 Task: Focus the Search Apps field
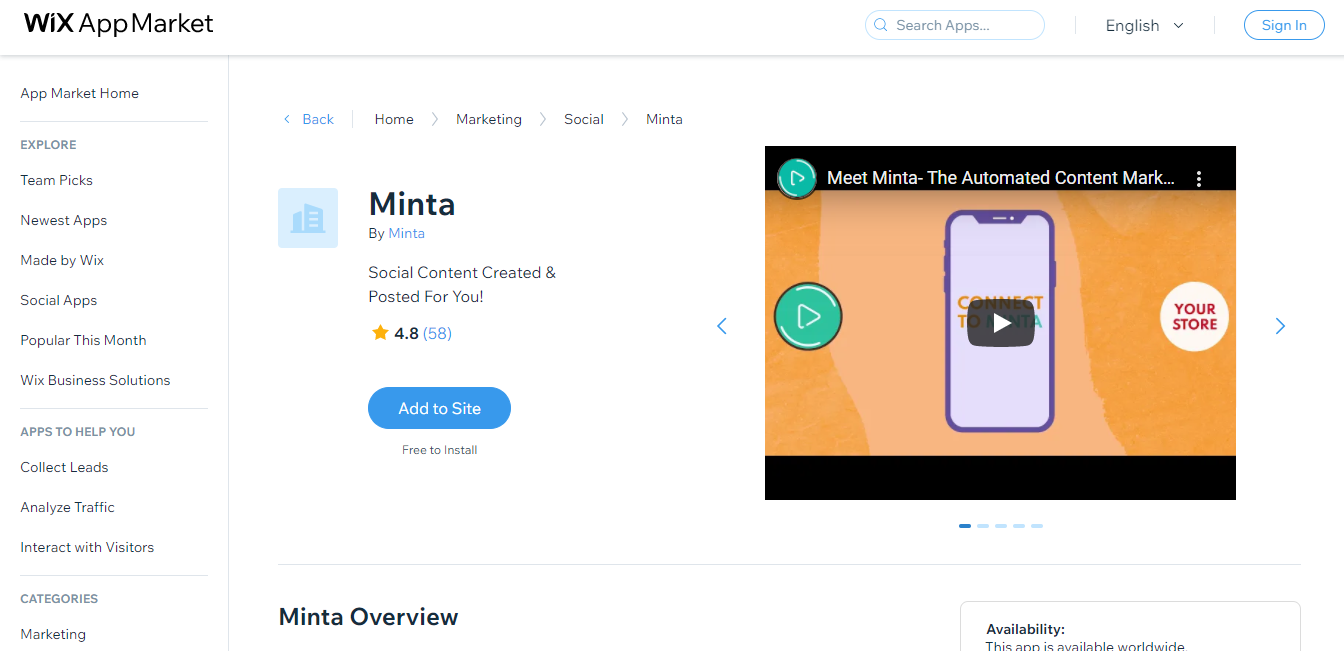(955, 25)
